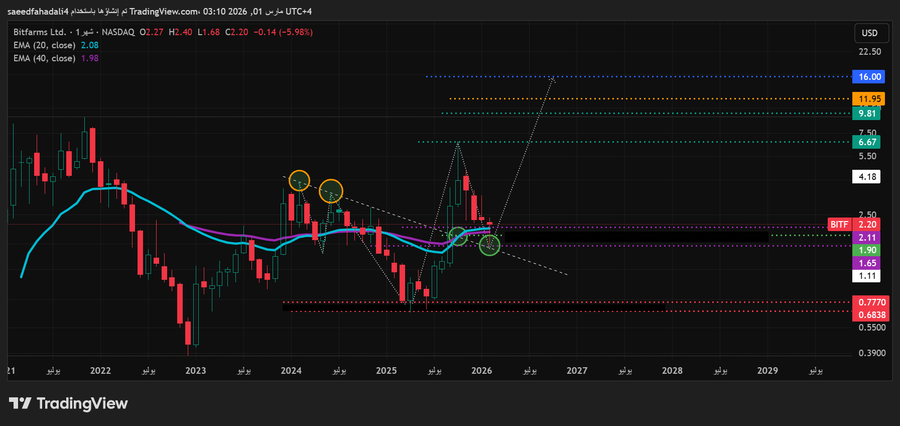Click the EMA 40 value 1.98
This screenshot has width=900, height=426.
tap(90, 58)
